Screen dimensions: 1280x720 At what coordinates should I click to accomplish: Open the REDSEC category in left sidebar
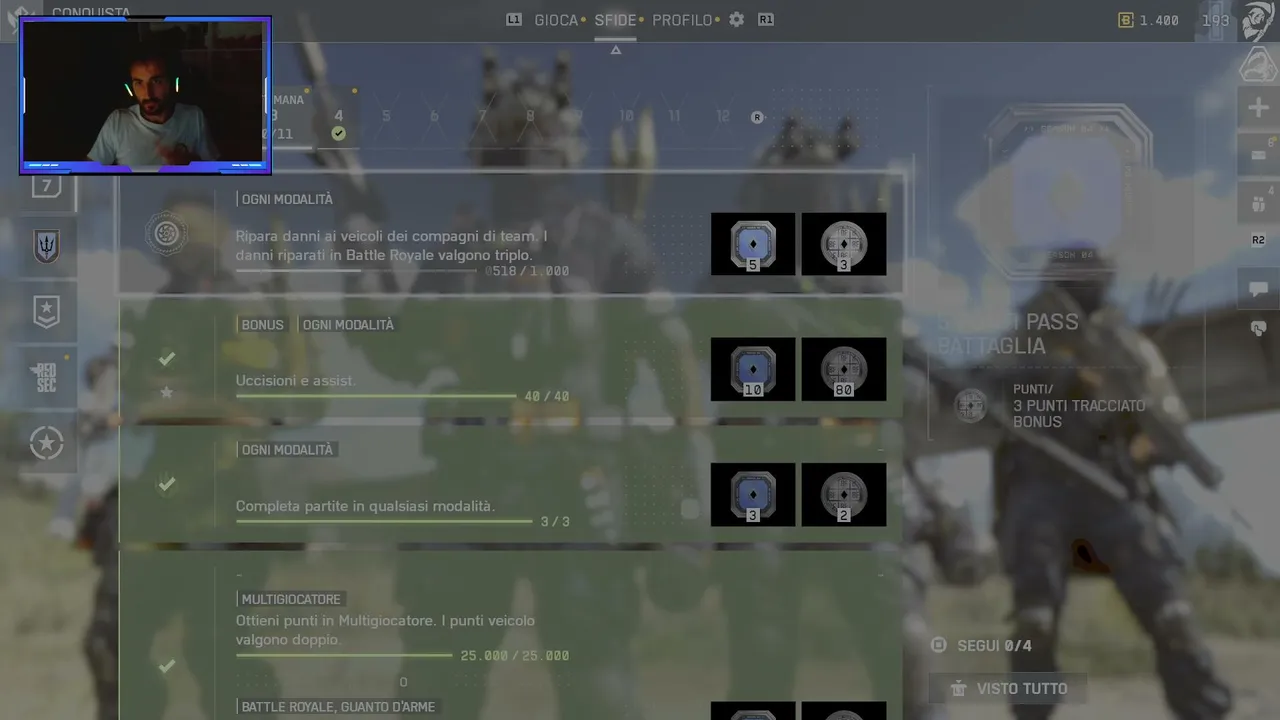(x=46, y=377)
